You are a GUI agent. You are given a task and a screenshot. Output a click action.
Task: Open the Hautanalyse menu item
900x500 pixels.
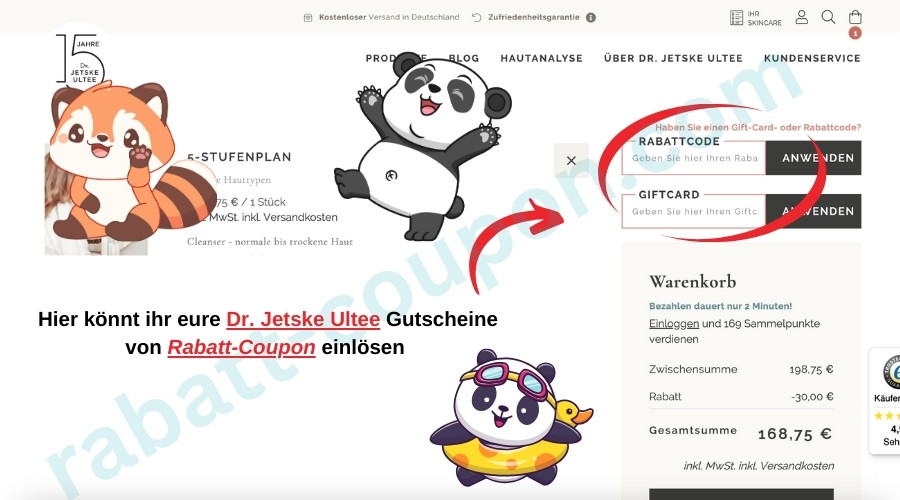point(541,58)
